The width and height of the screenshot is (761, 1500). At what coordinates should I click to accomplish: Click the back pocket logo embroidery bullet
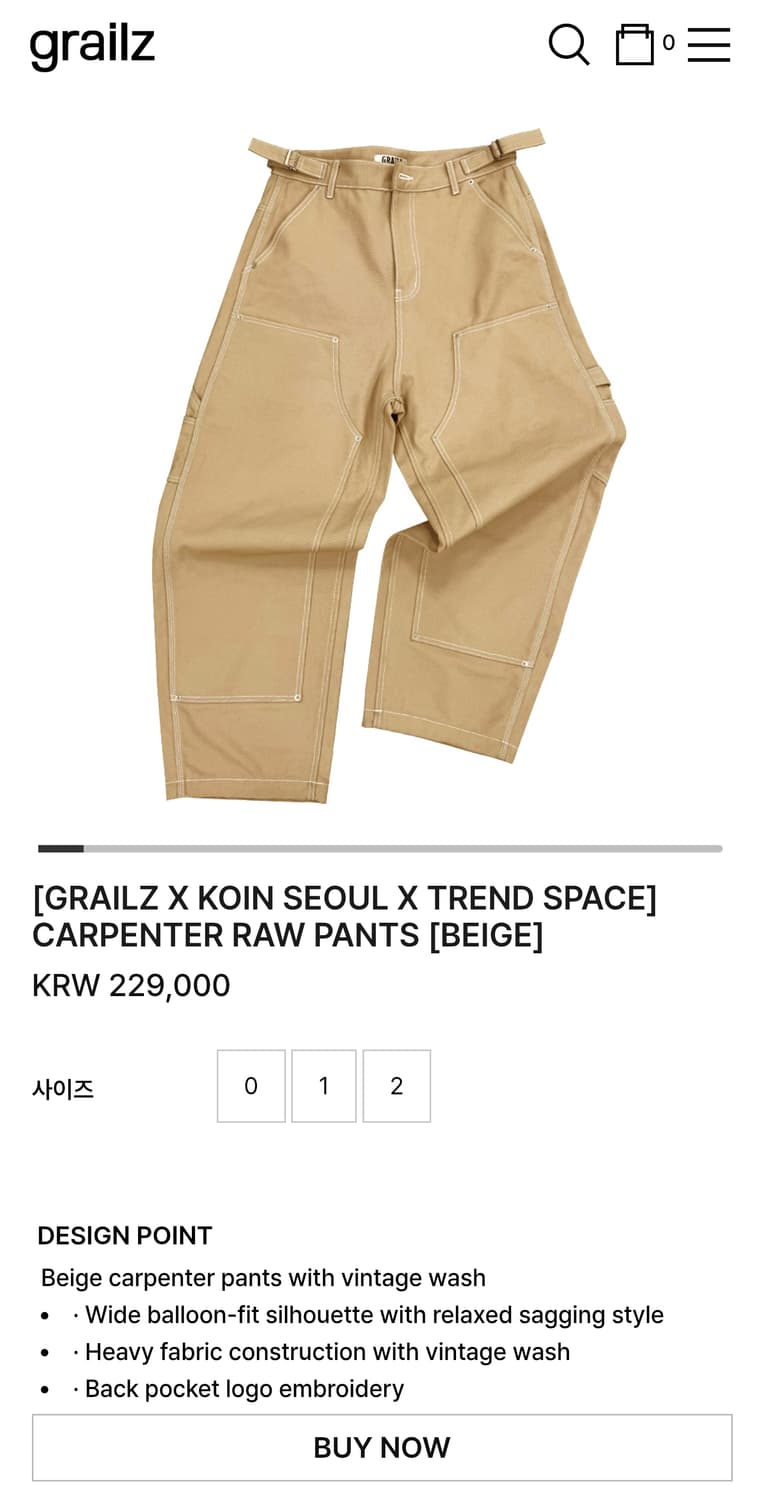[238, 1389]
